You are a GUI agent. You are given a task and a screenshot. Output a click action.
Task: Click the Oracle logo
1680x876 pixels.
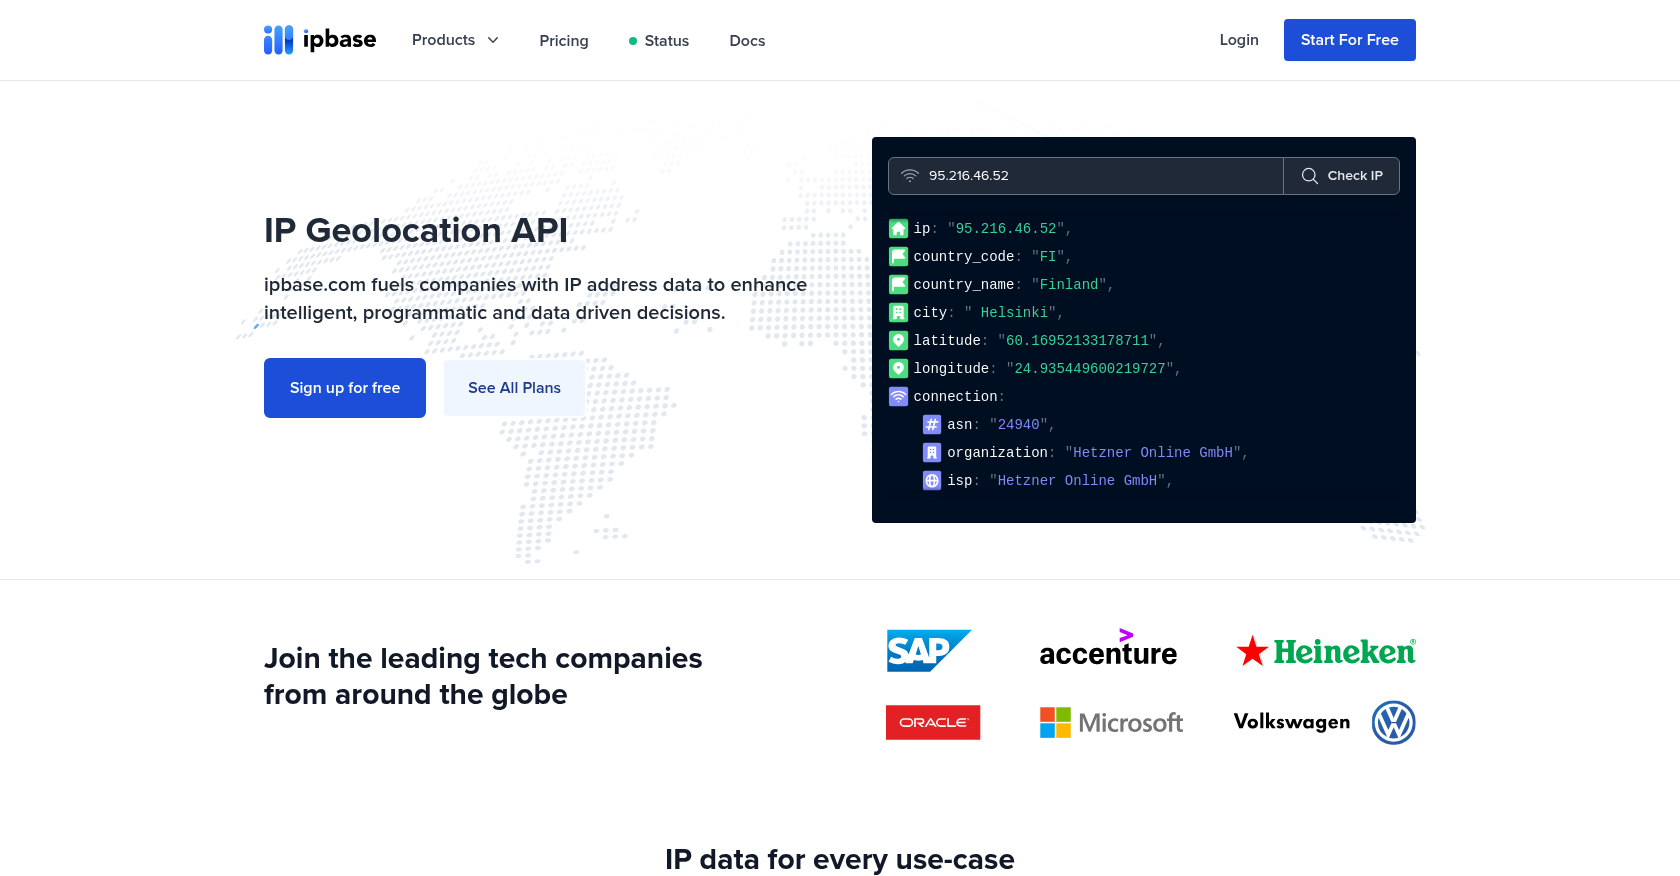933,722
